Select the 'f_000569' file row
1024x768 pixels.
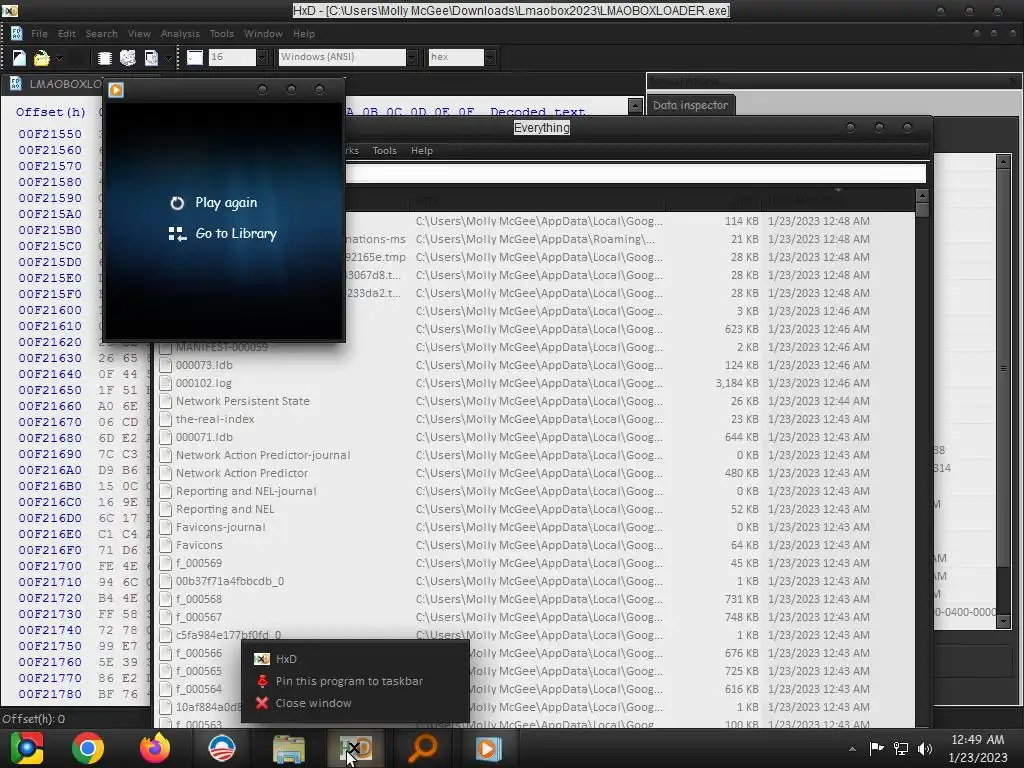[536, 563]
